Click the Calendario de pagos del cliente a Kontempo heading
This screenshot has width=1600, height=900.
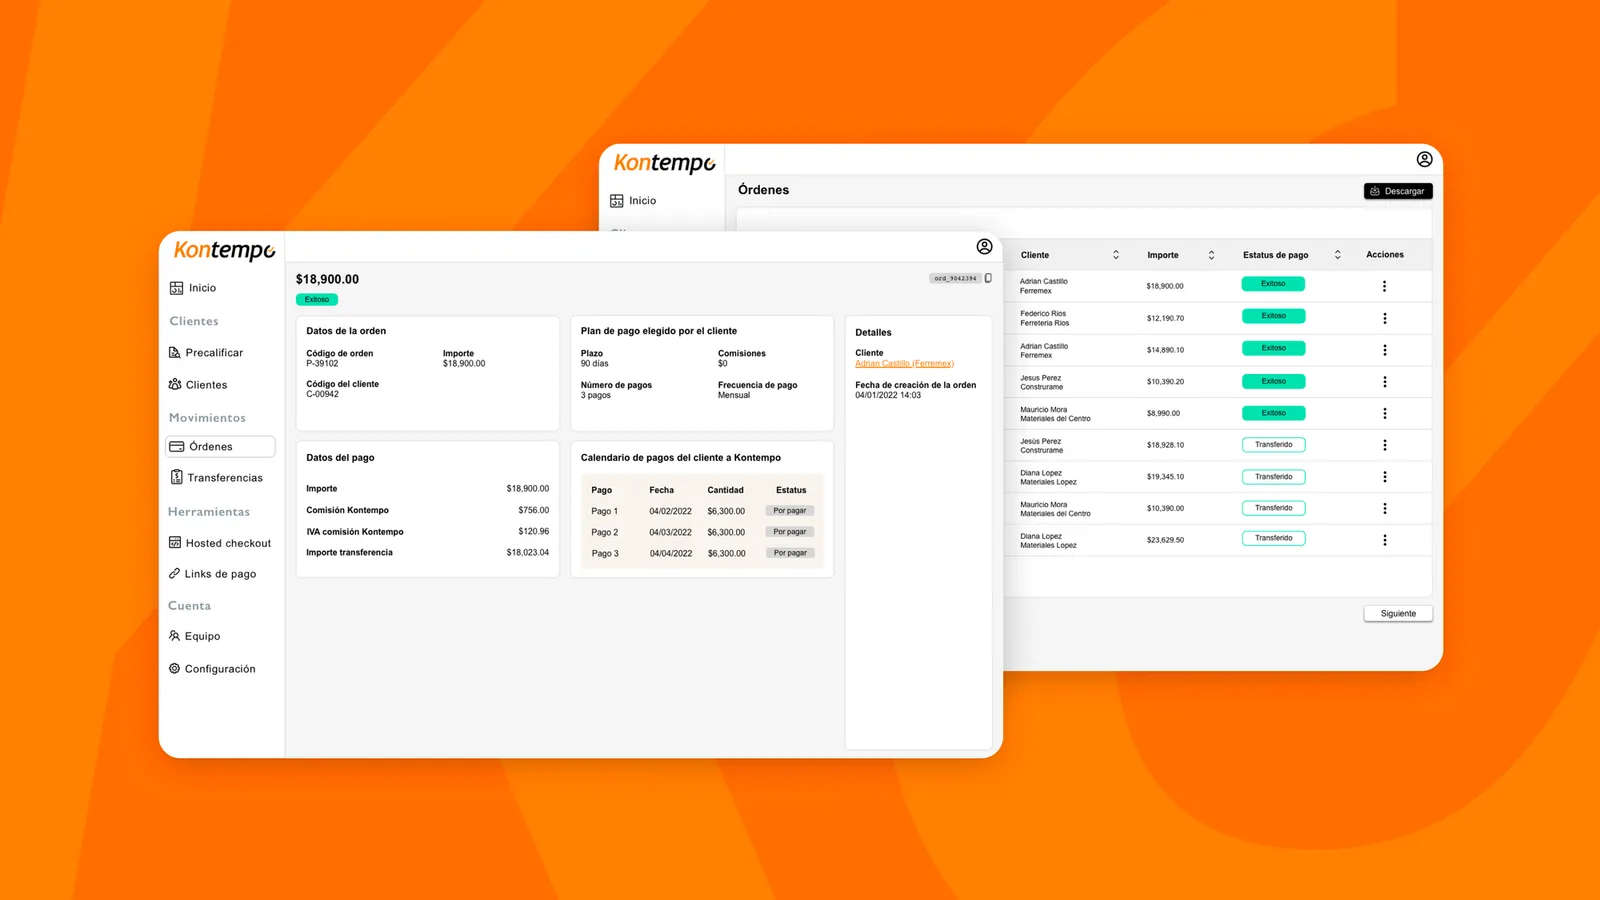(x=681, y=458)
